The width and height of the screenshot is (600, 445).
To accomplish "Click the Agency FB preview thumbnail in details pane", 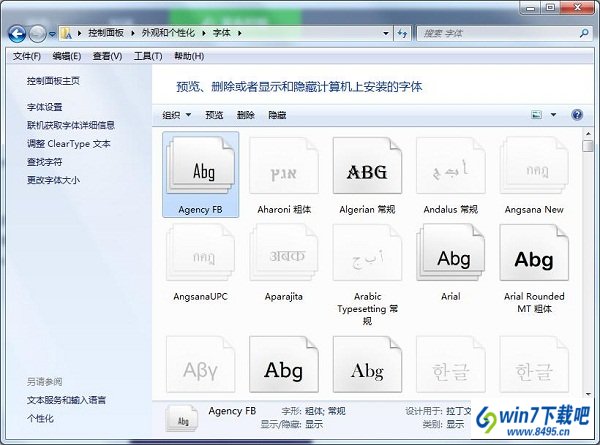I will [x=182, y=419].
